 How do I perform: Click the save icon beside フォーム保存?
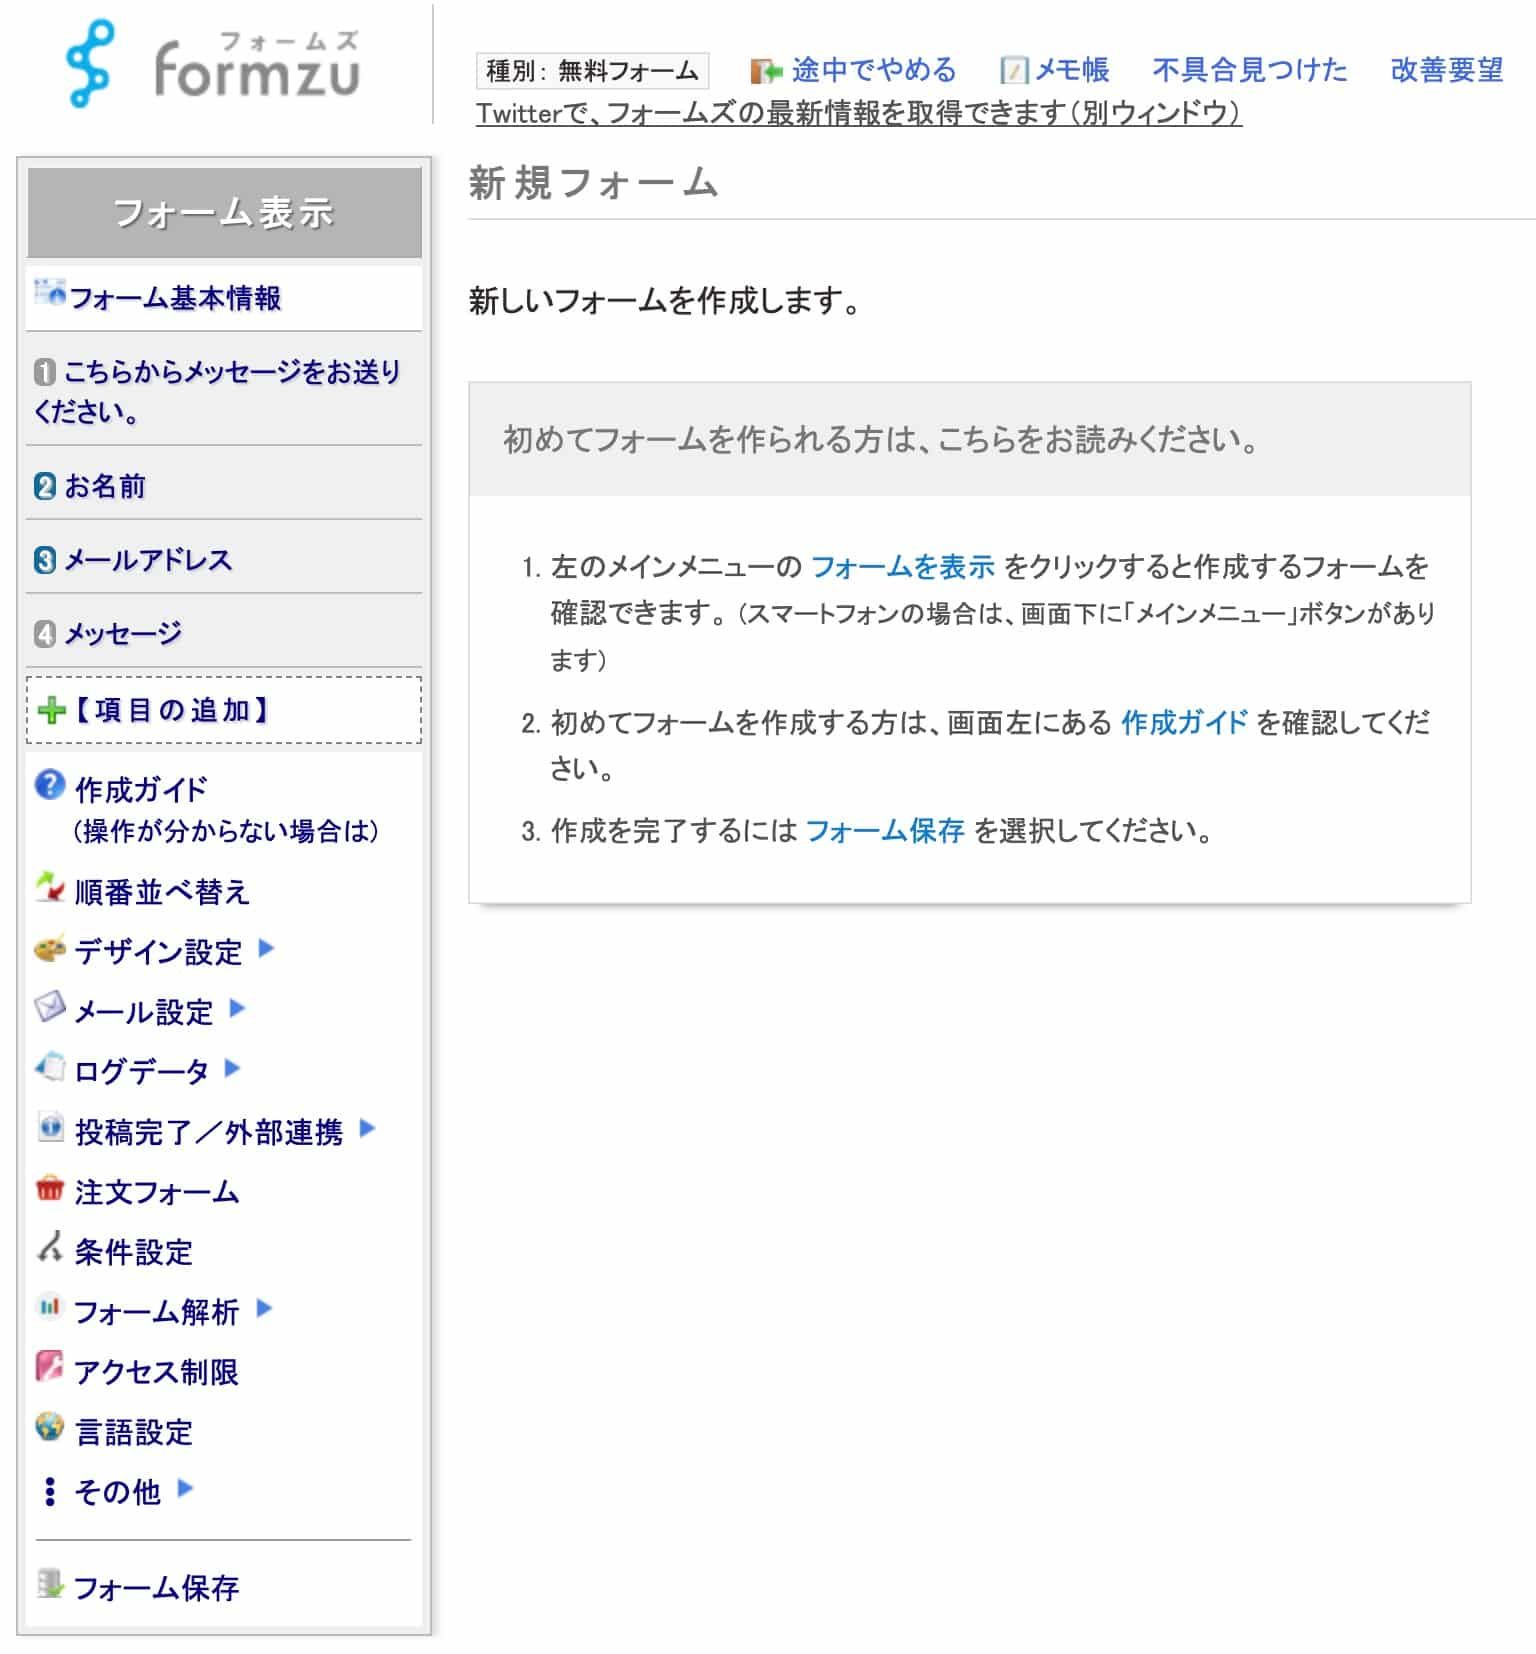pos(49,1584)
